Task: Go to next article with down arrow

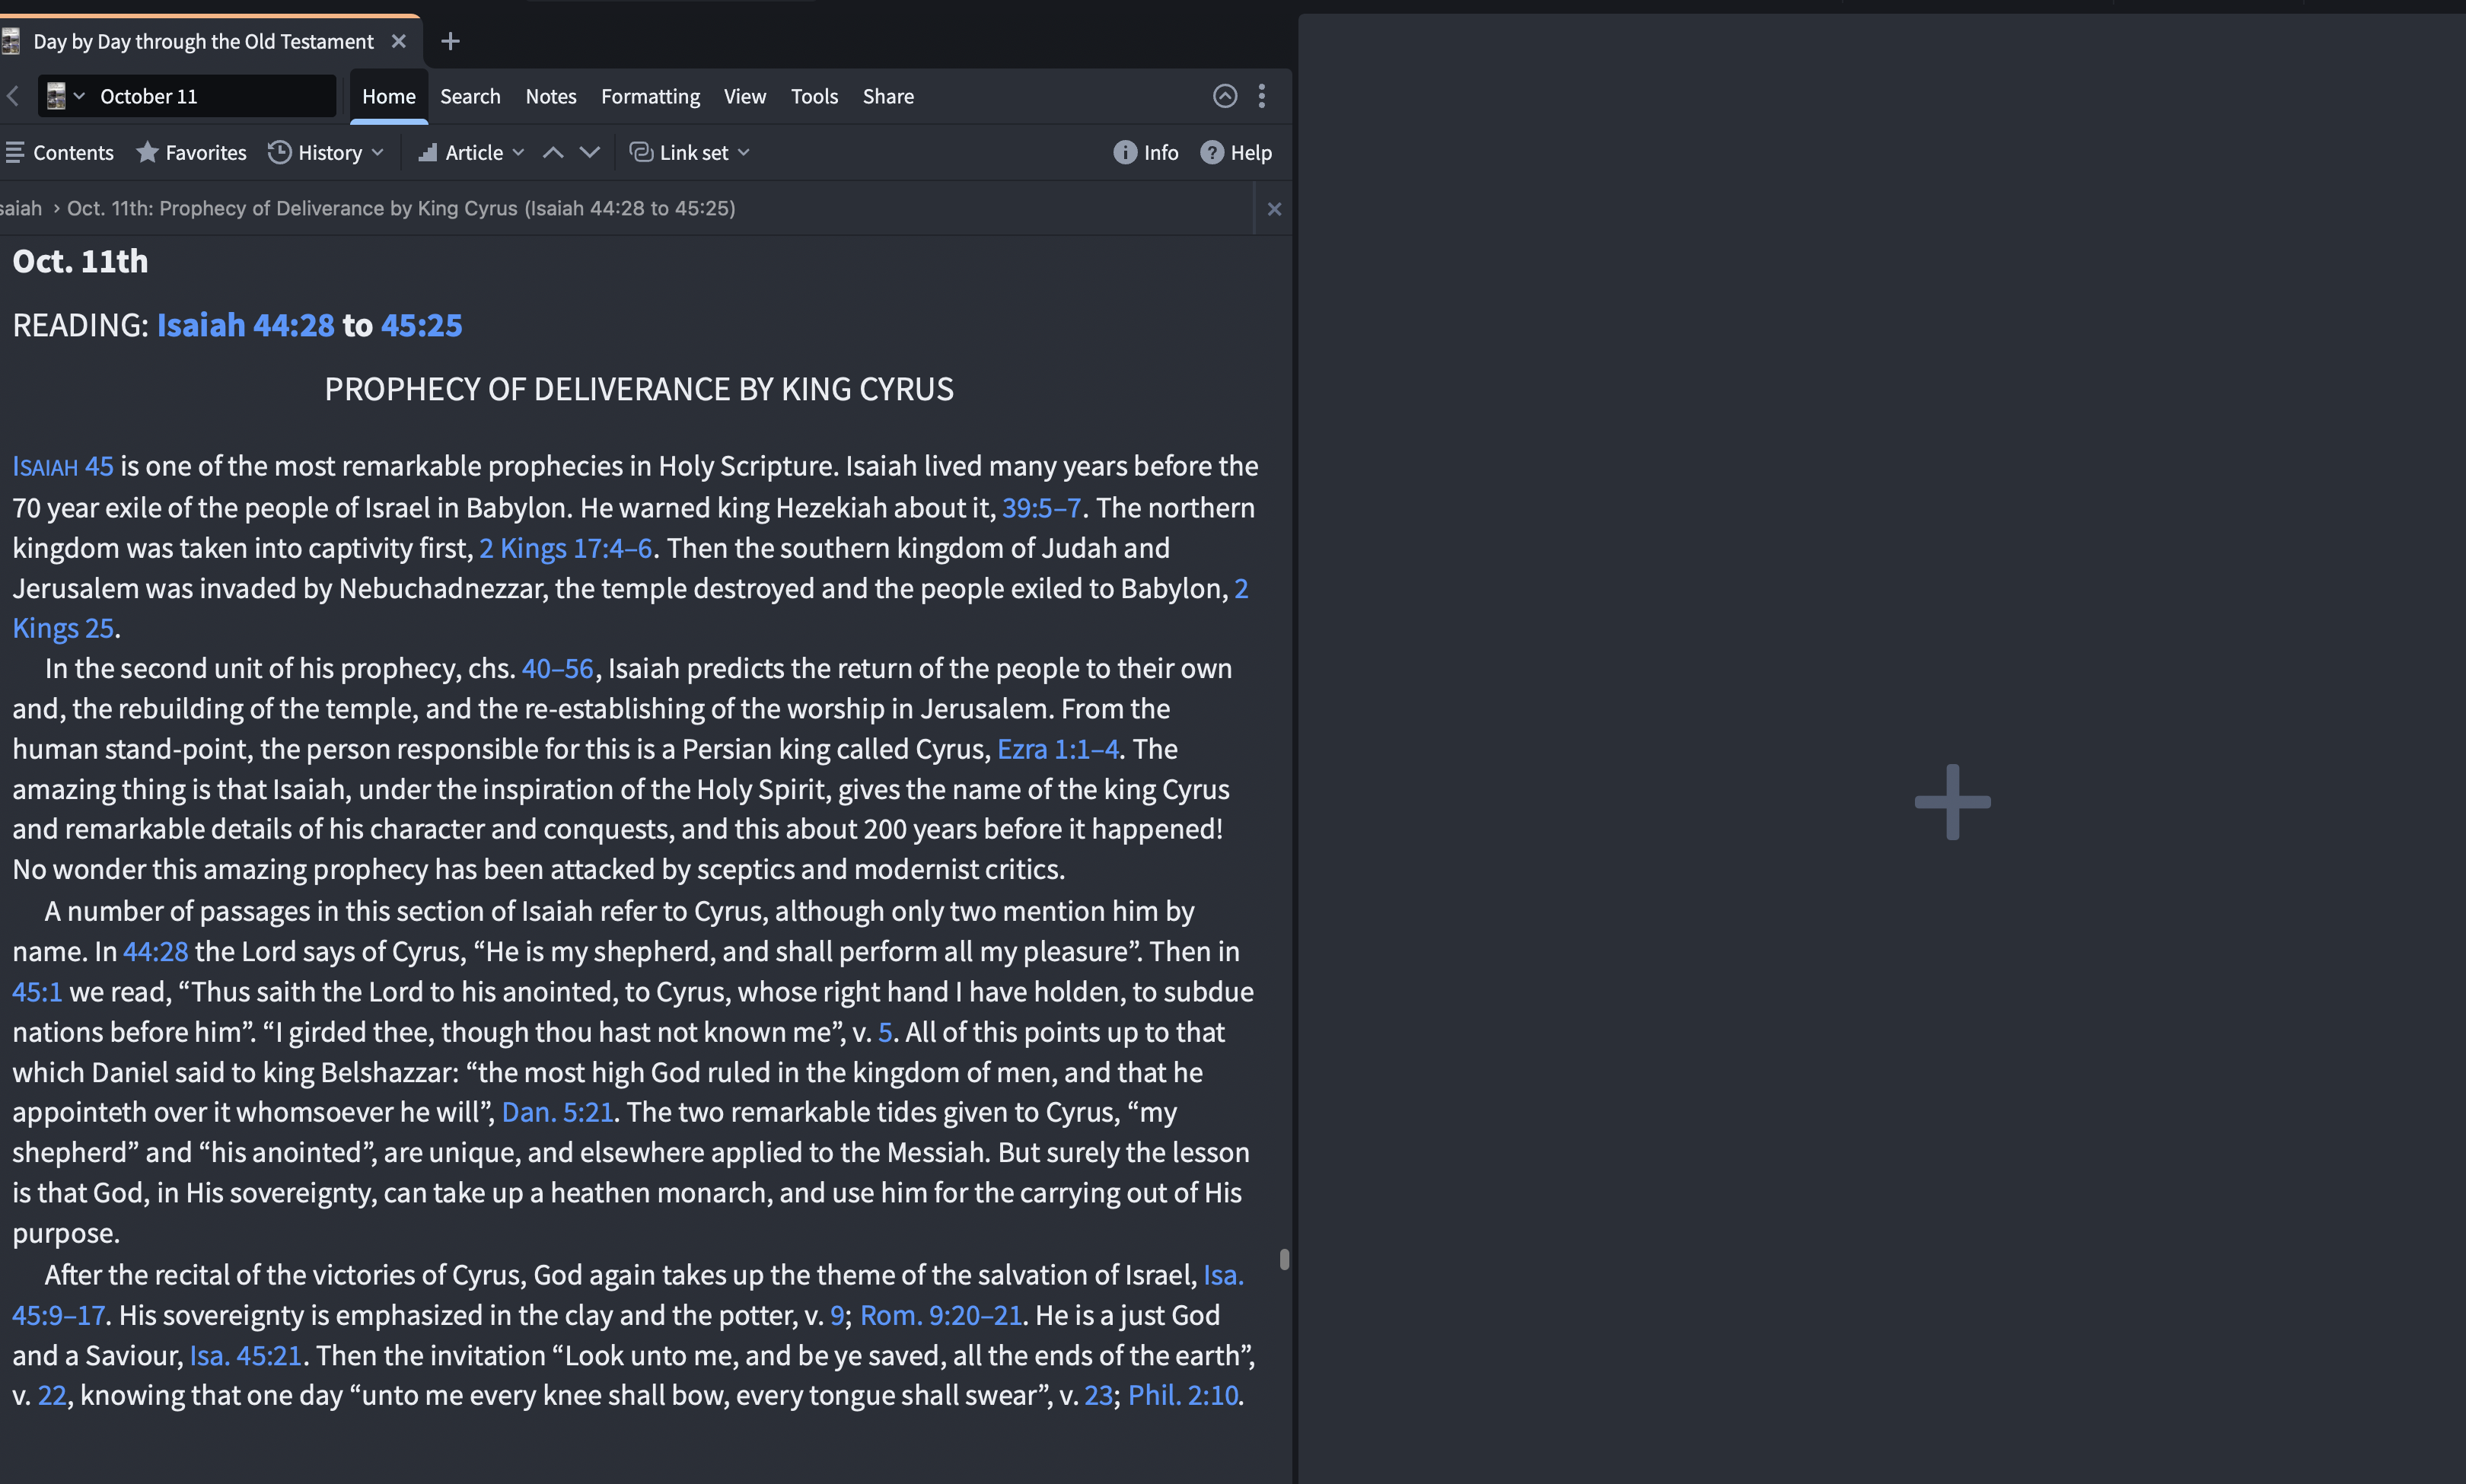Action: tap(590, 153)
